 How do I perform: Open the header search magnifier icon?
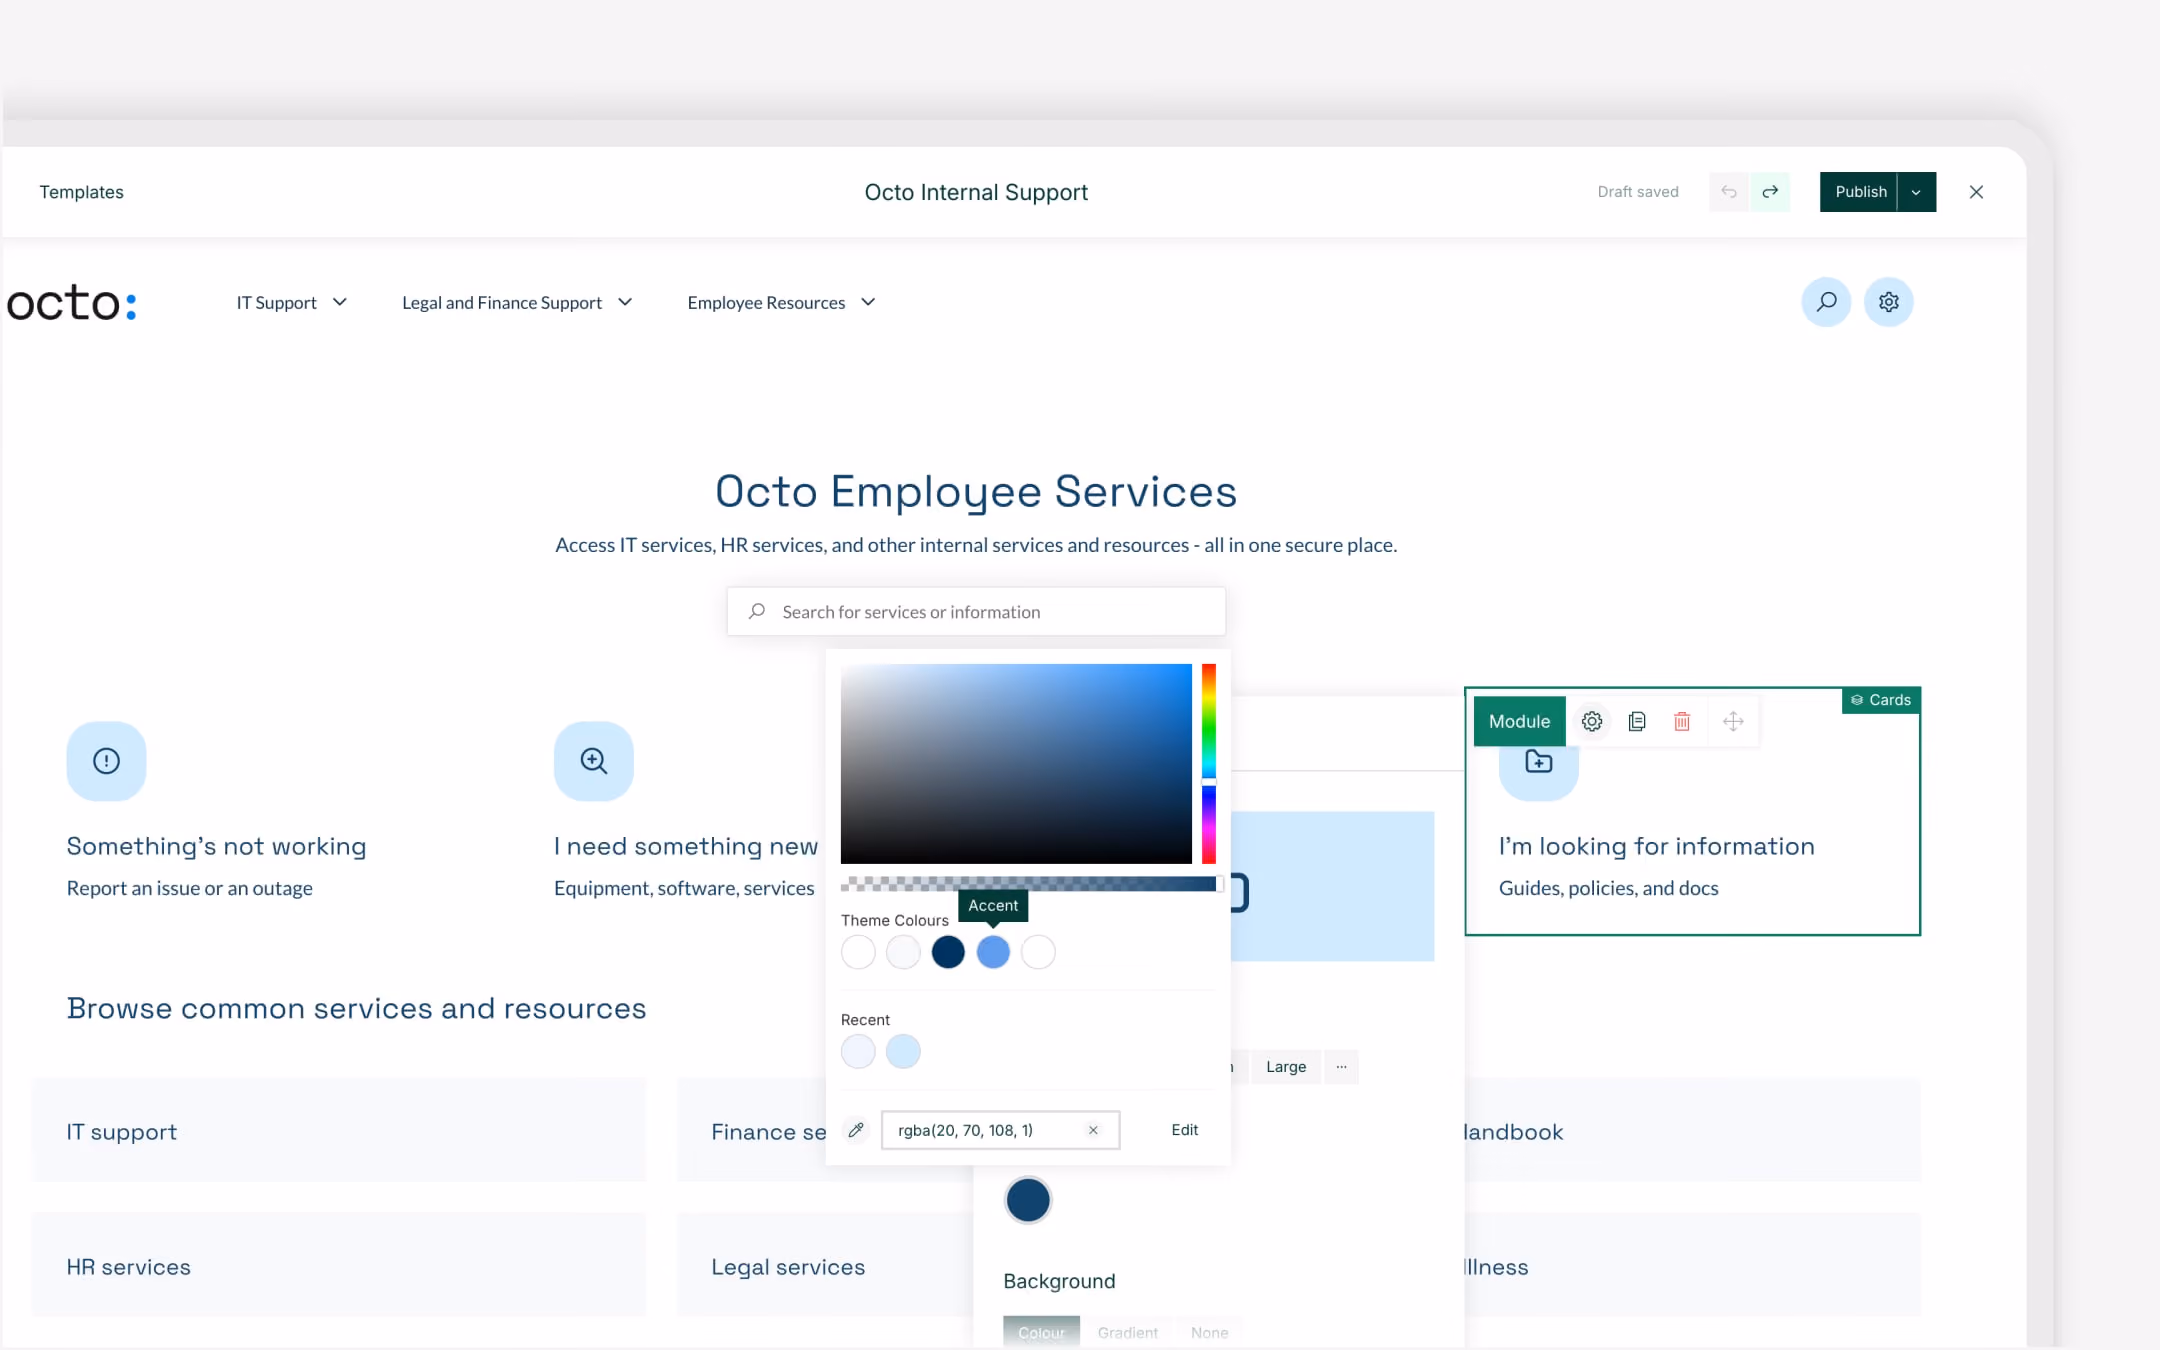coord(1826,302)
